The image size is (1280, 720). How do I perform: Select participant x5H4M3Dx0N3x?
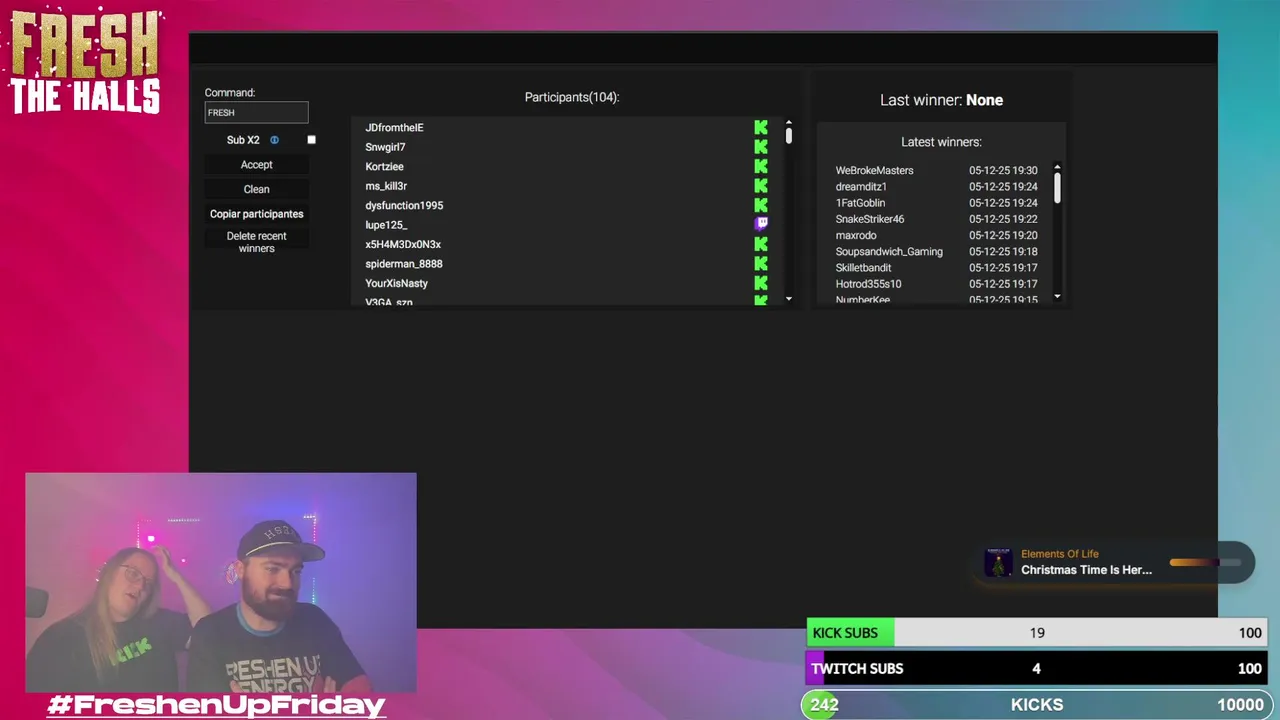[403, 245]
